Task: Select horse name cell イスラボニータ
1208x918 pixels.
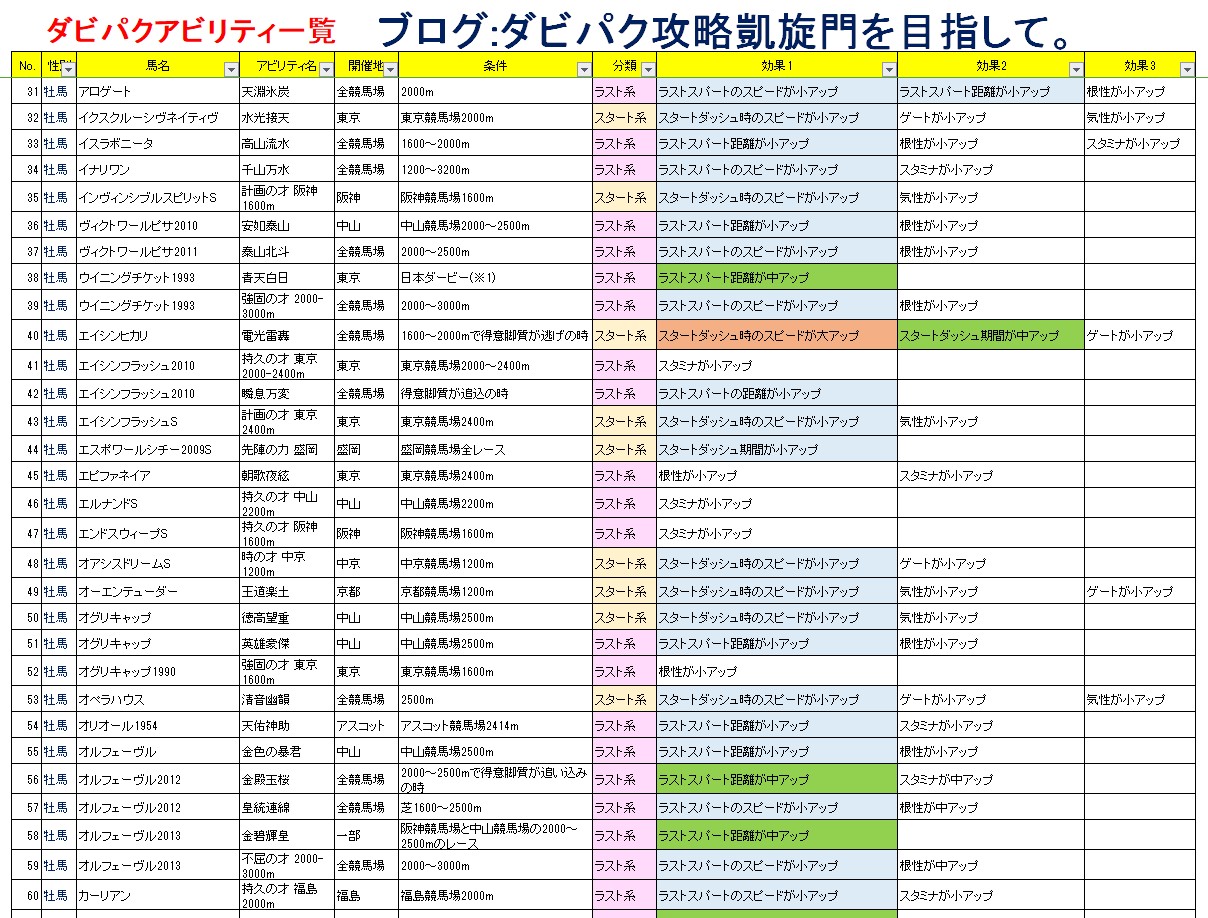Action: [158, 143]
